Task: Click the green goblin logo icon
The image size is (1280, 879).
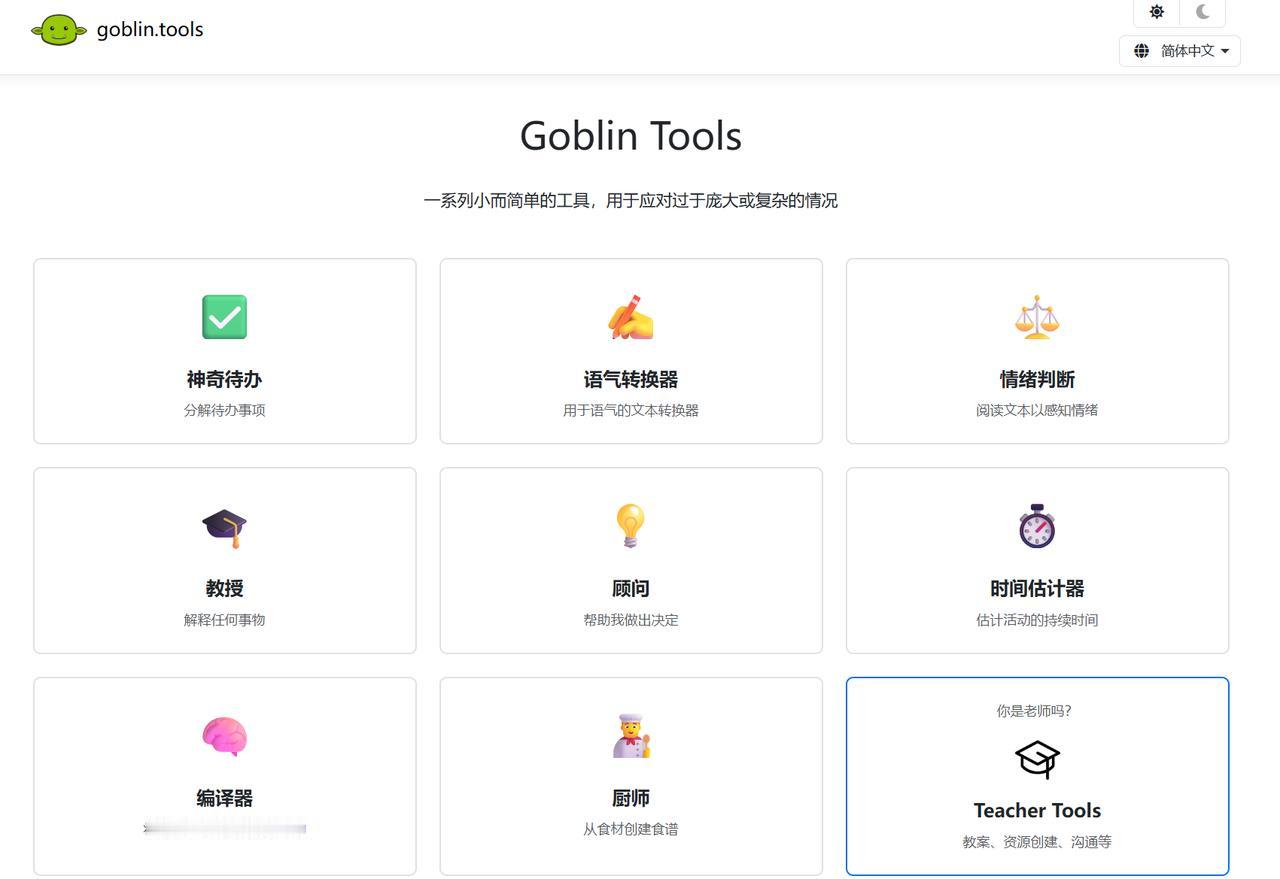Action: [59, 30]
